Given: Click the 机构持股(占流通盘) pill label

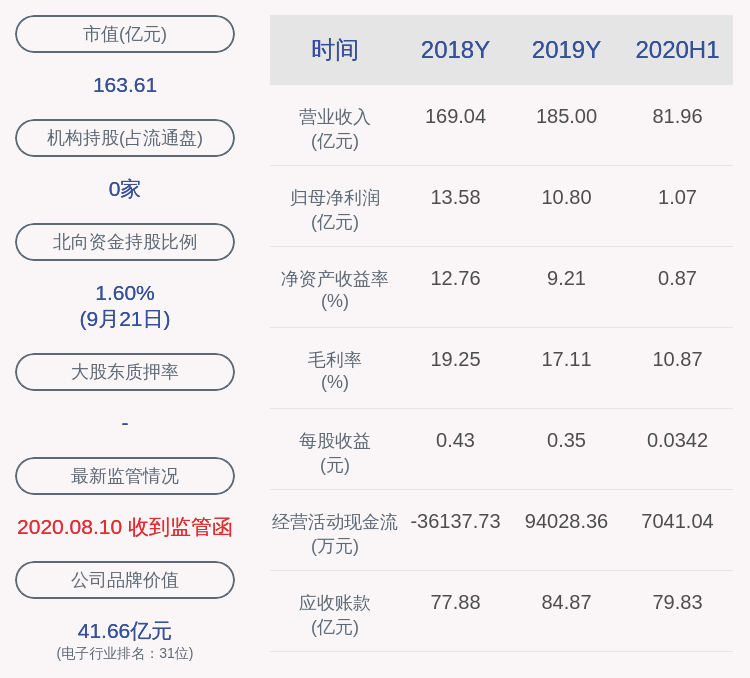Looking at the screenshot, I should [x=125, y=138].
